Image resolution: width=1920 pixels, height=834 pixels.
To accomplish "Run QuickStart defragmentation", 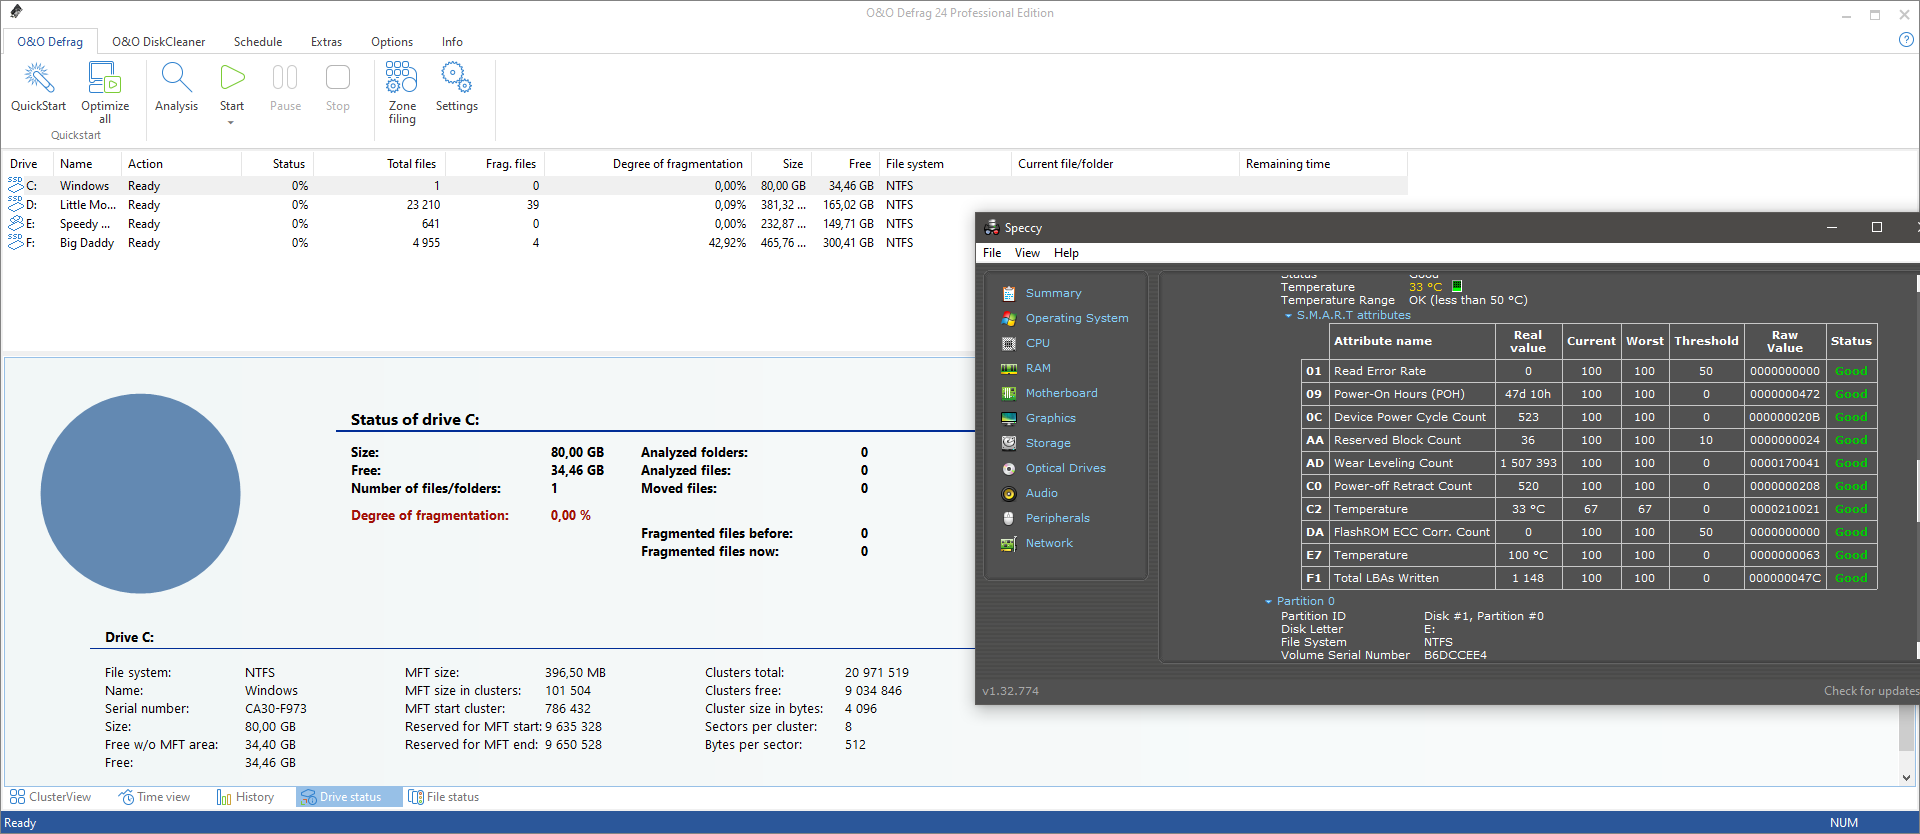I will click(38, 87).
